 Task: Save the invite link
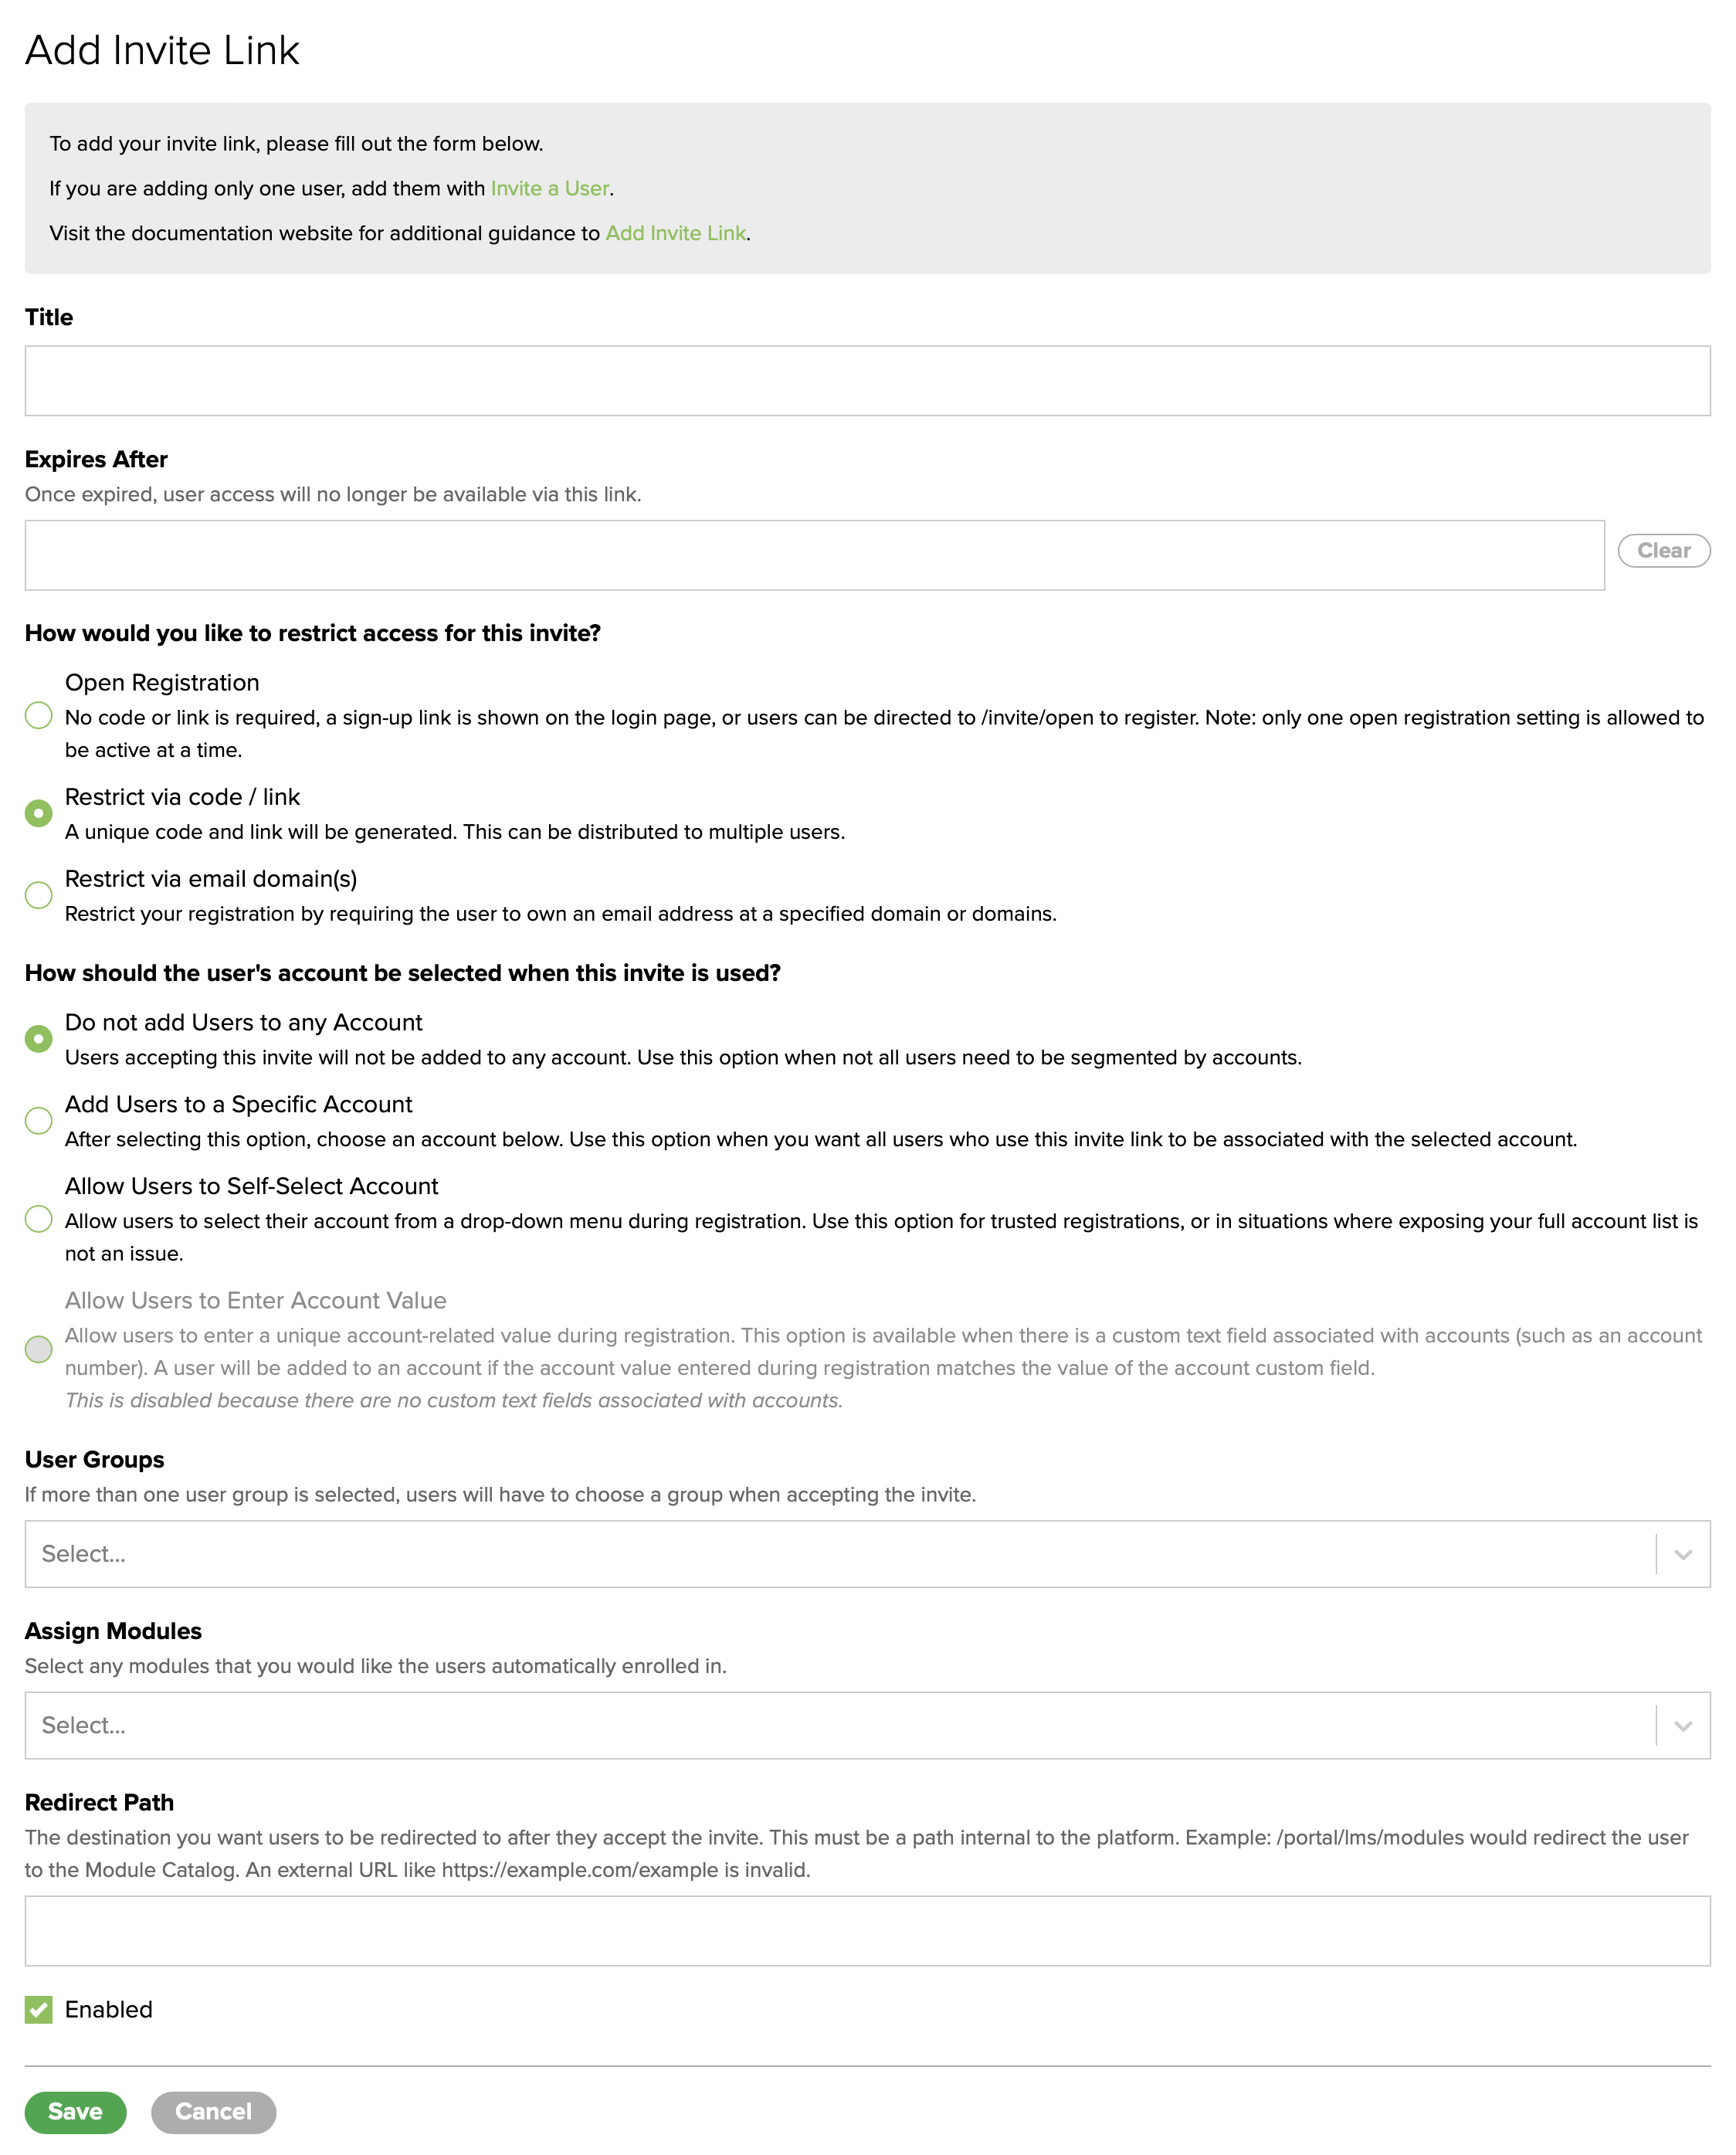(75, 2112)
